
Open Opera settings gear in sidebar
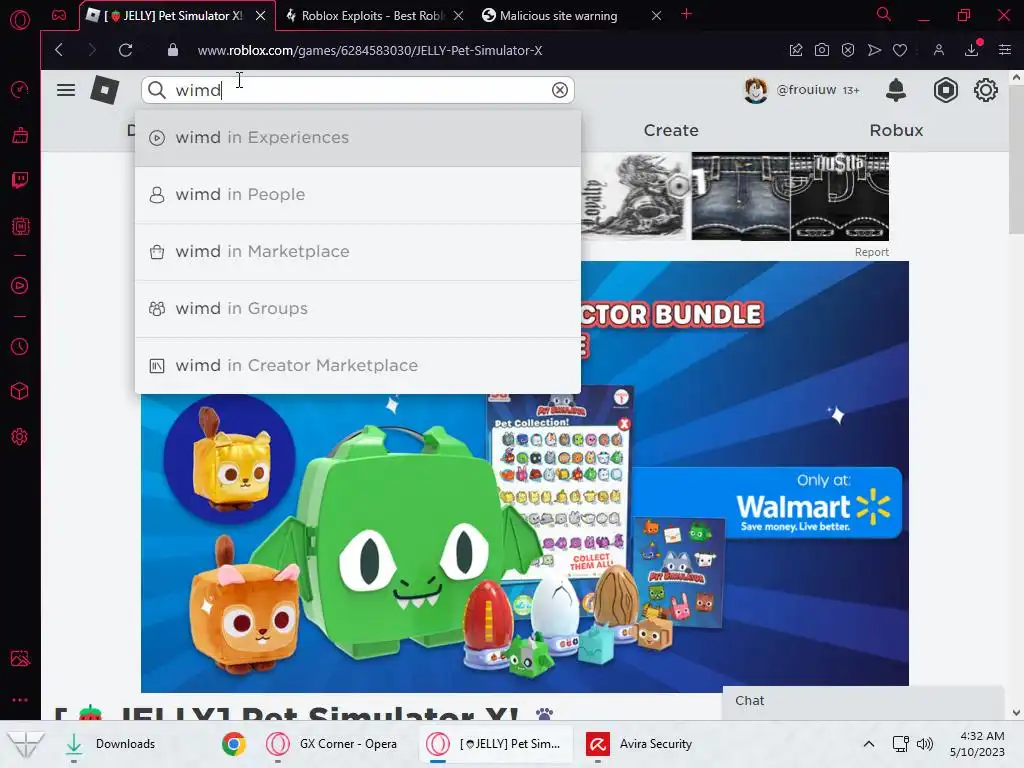(x=20, y=437)
